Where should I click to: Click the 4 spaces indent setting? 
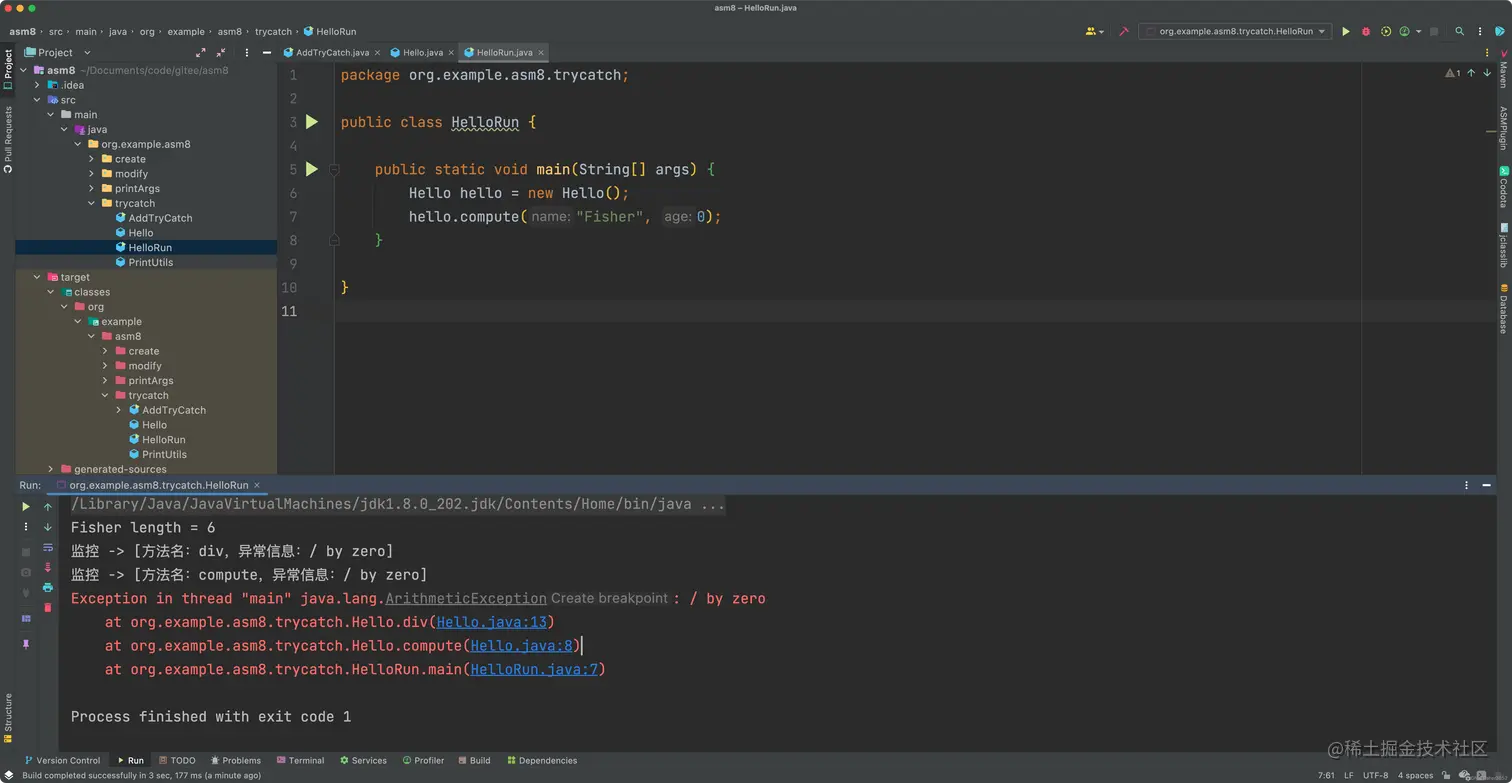coord(1415,775)
